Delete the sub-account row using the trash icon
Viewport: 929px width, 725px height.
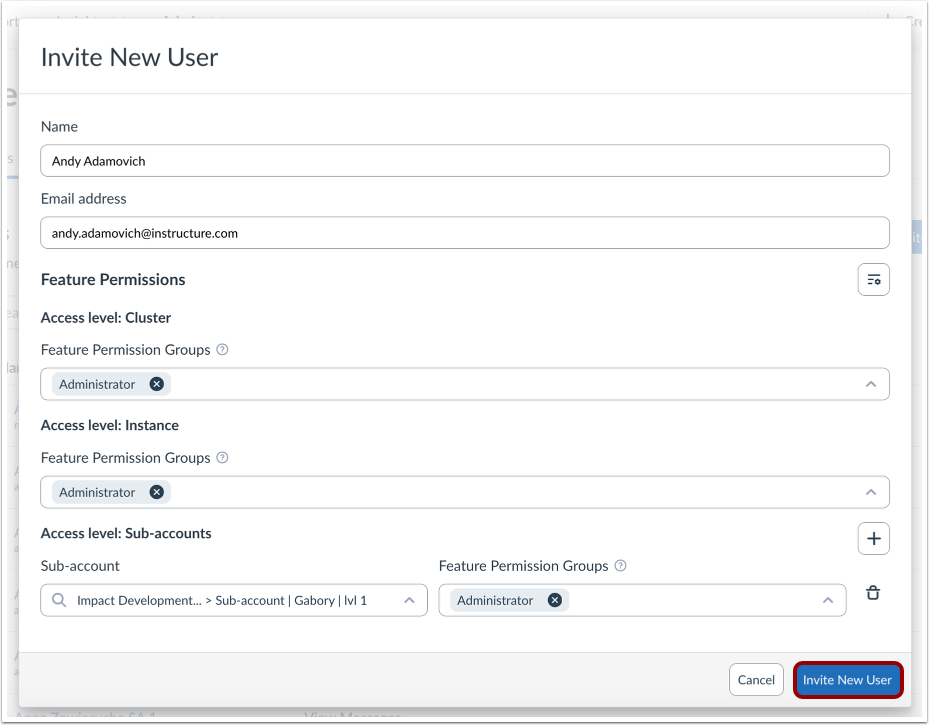pos(872,592)
